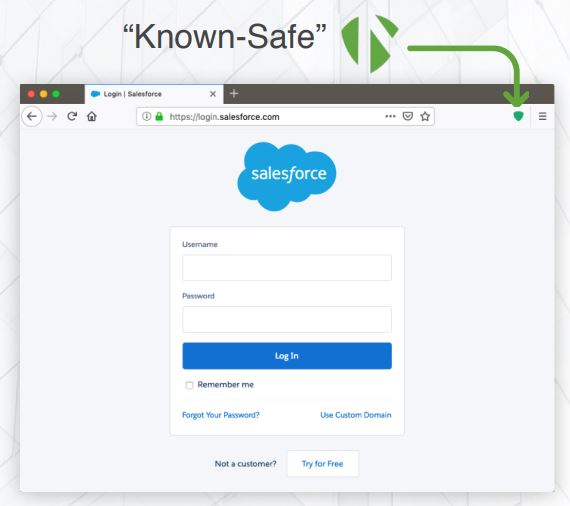570x506 pixels.
Task: Click the green shield extension icon
Action: (518, 116)
